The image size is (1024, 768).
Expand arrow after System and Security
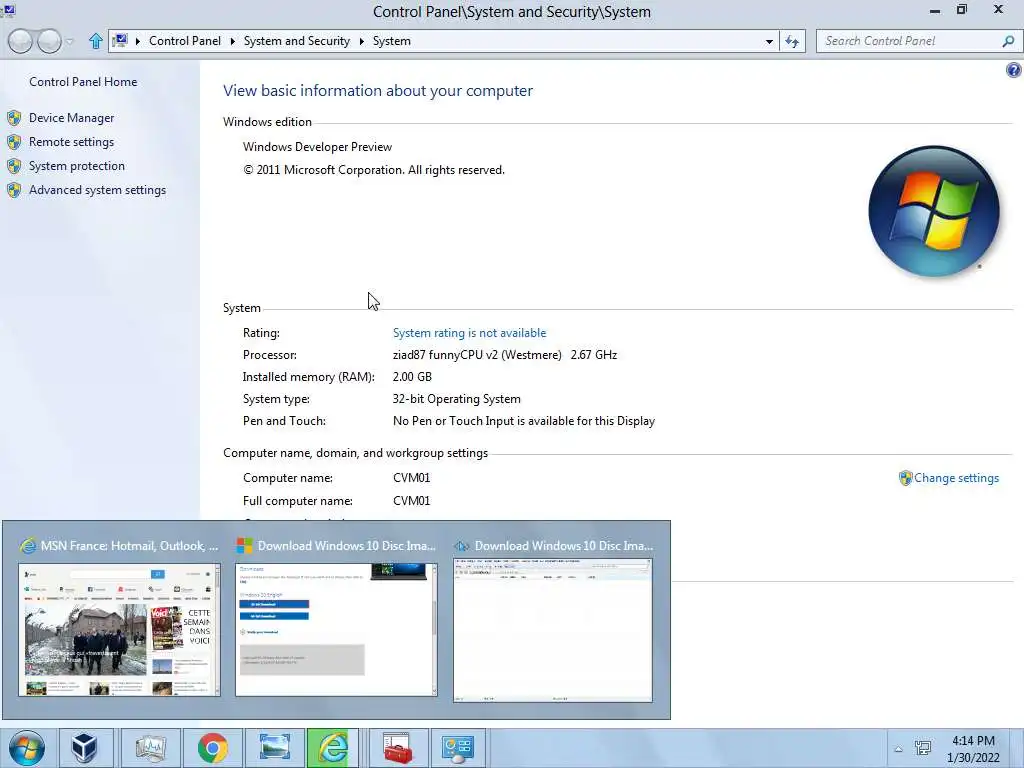[361, 41]
